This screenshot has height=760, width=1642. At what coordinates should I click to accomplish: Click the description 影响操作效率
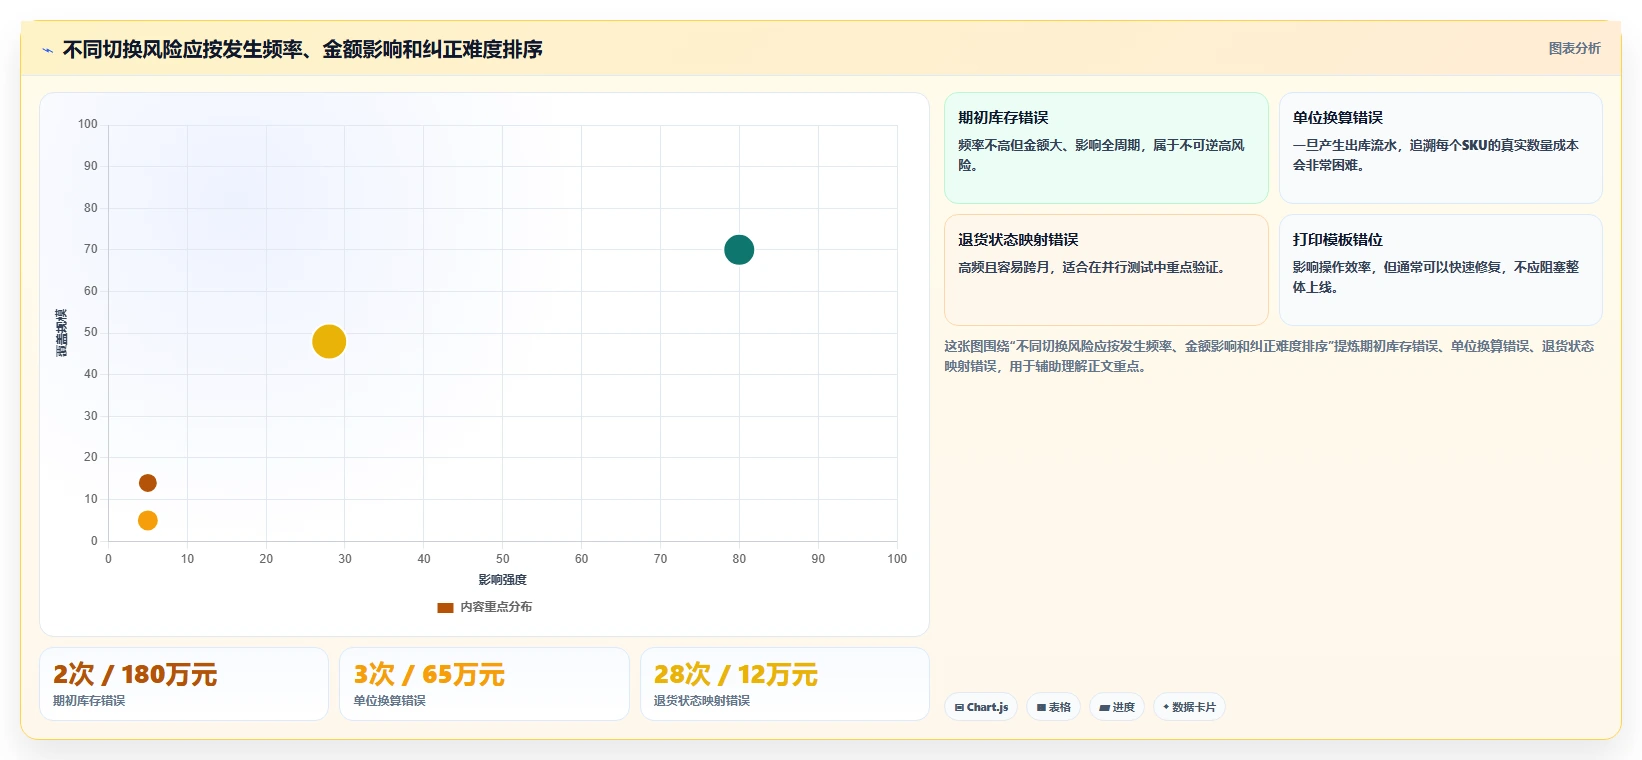[1436, 277]
